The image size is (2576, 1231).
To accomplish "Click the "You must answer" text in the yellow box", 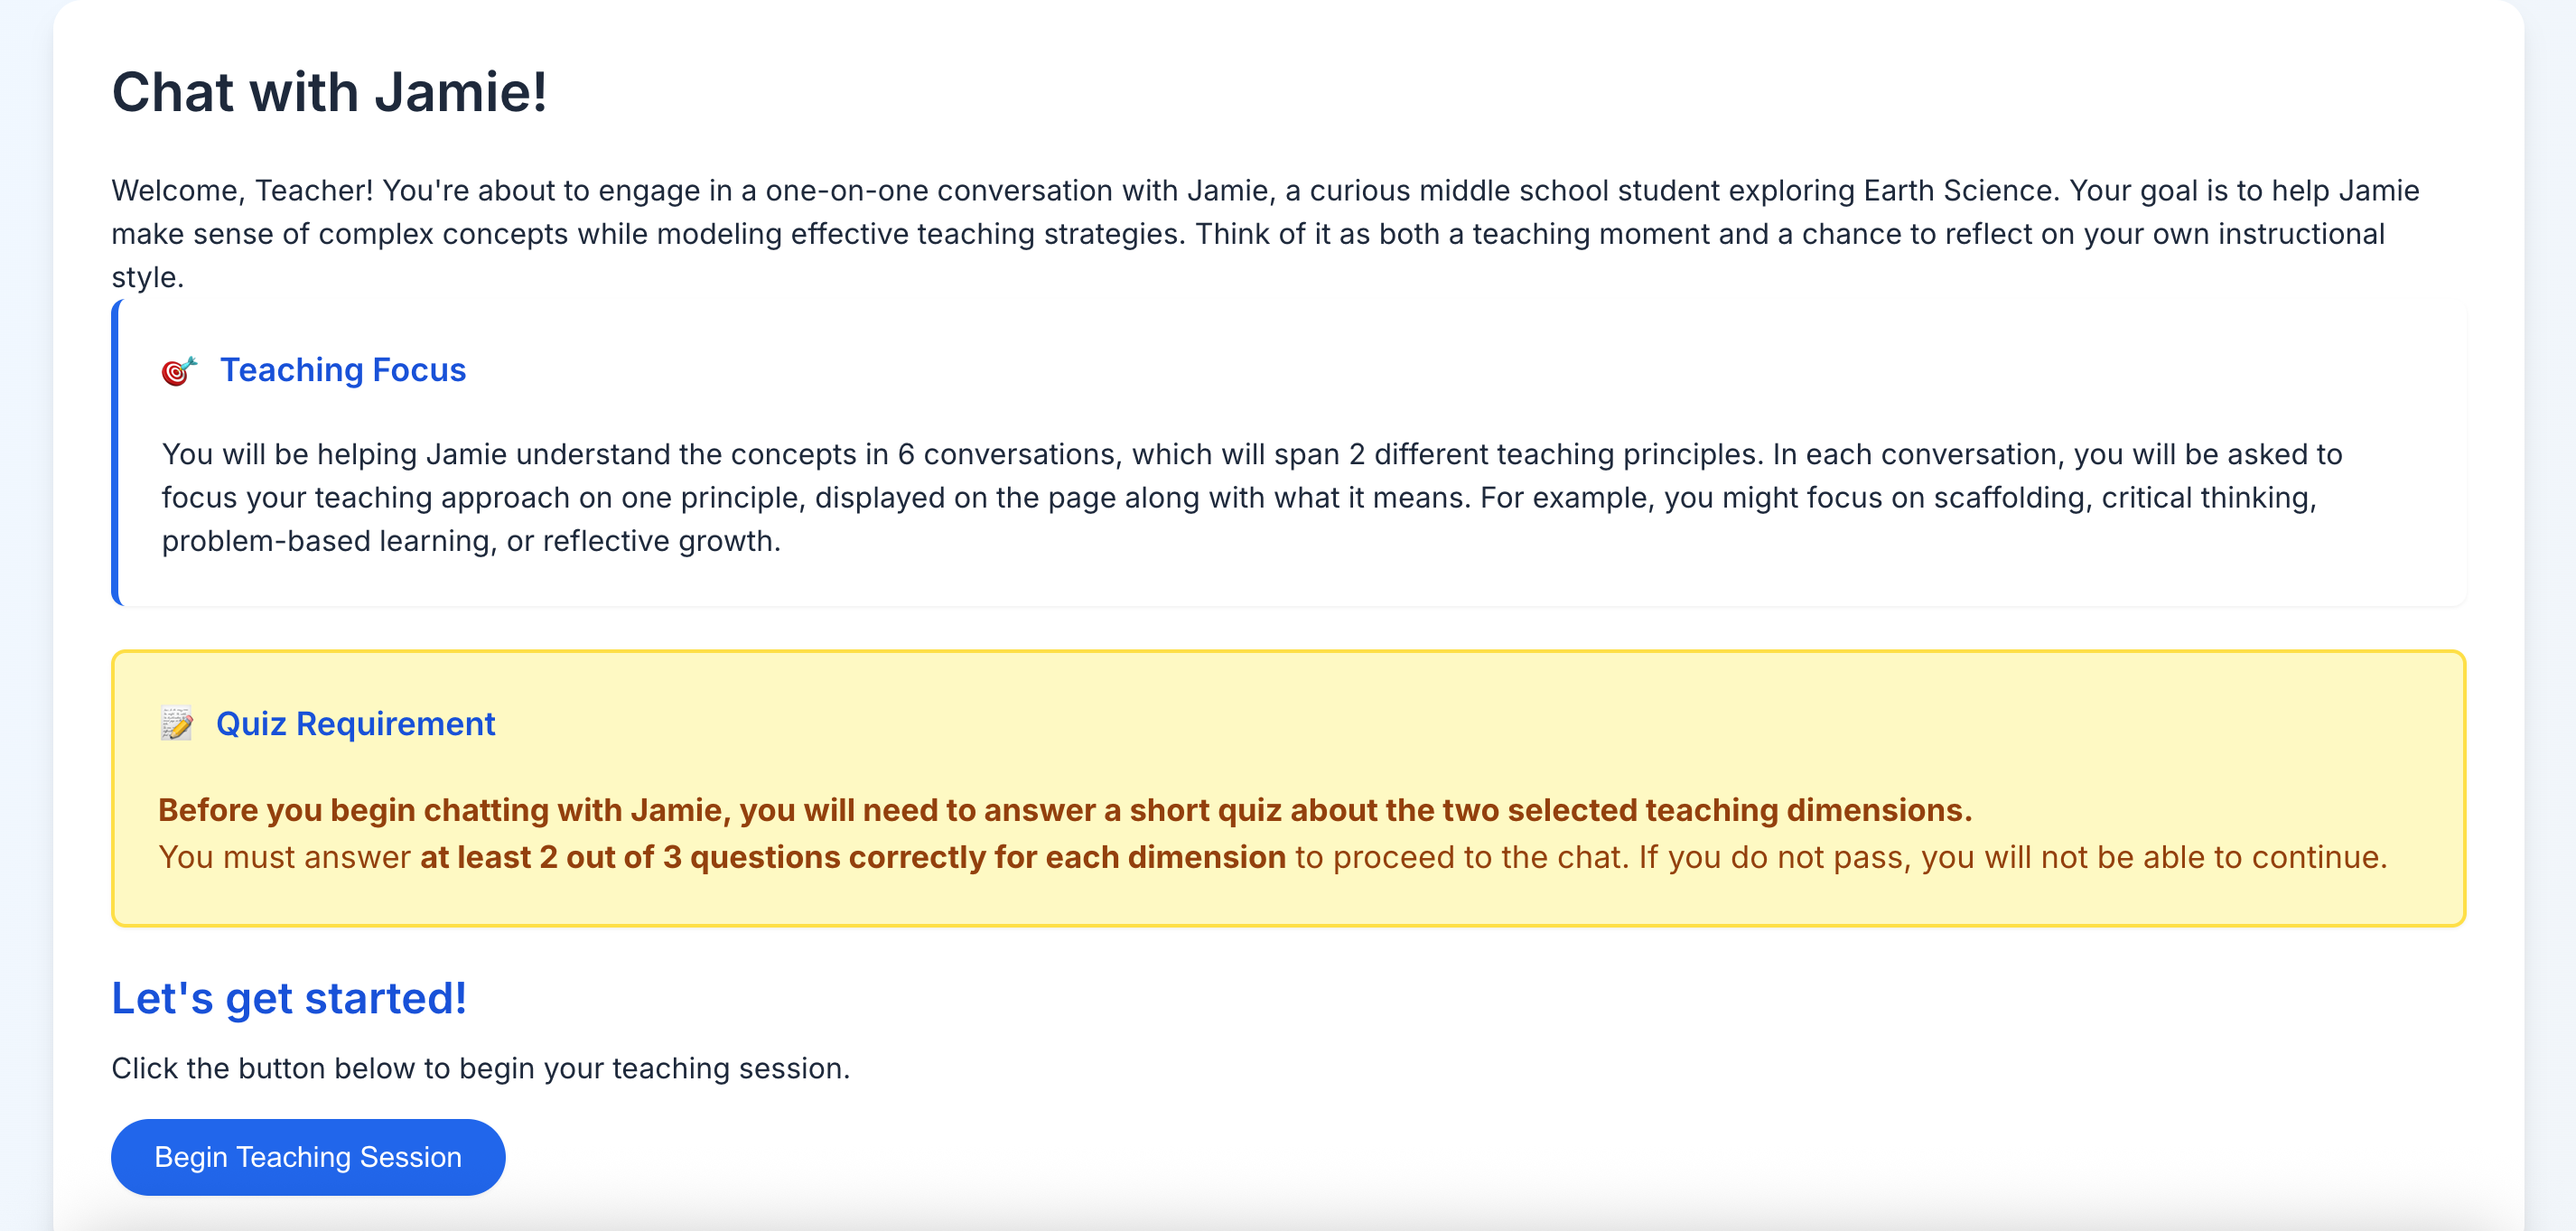I will (284, 857).
